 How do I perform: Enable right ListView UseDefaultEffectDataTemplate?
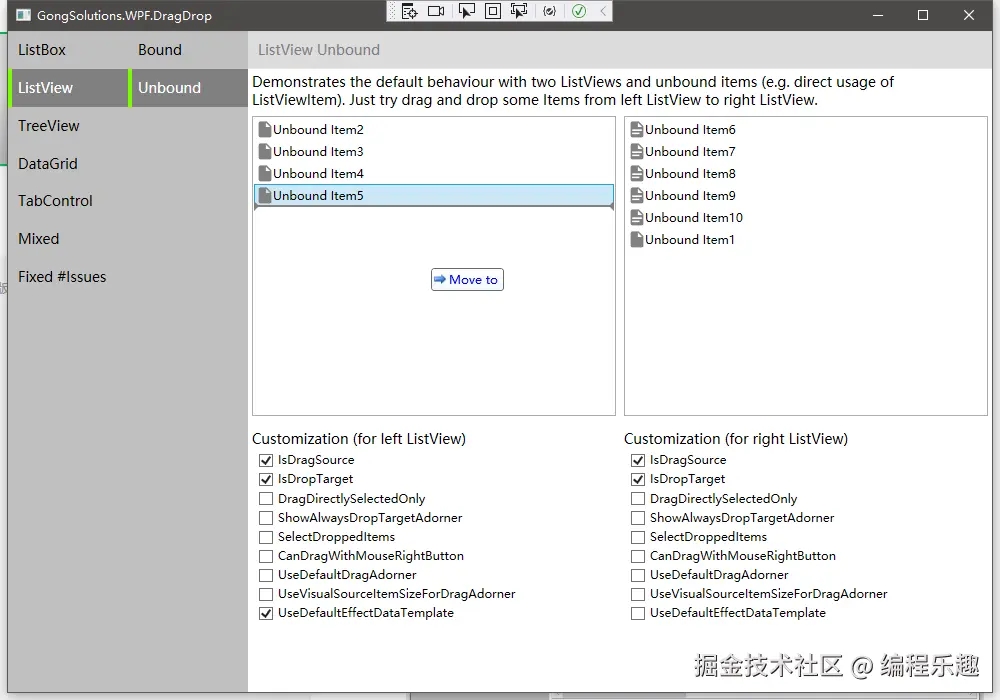coord(638,613)
